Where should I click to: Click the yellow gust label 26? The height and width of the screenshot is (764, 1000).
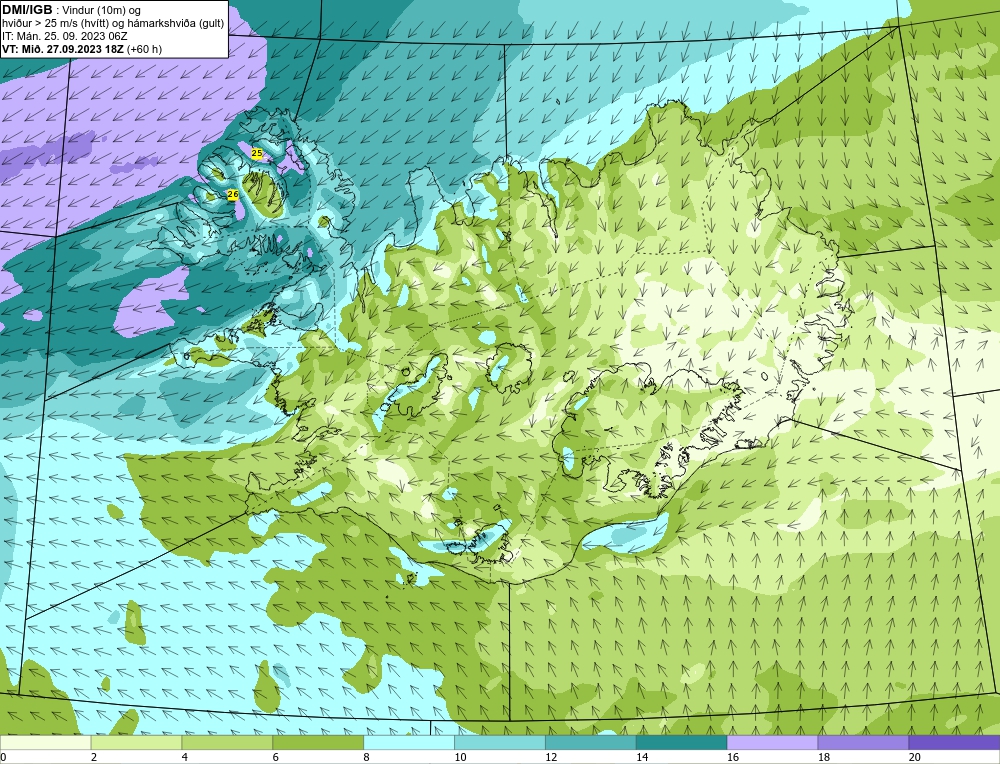pyautogui.click(x=233, y=194)
